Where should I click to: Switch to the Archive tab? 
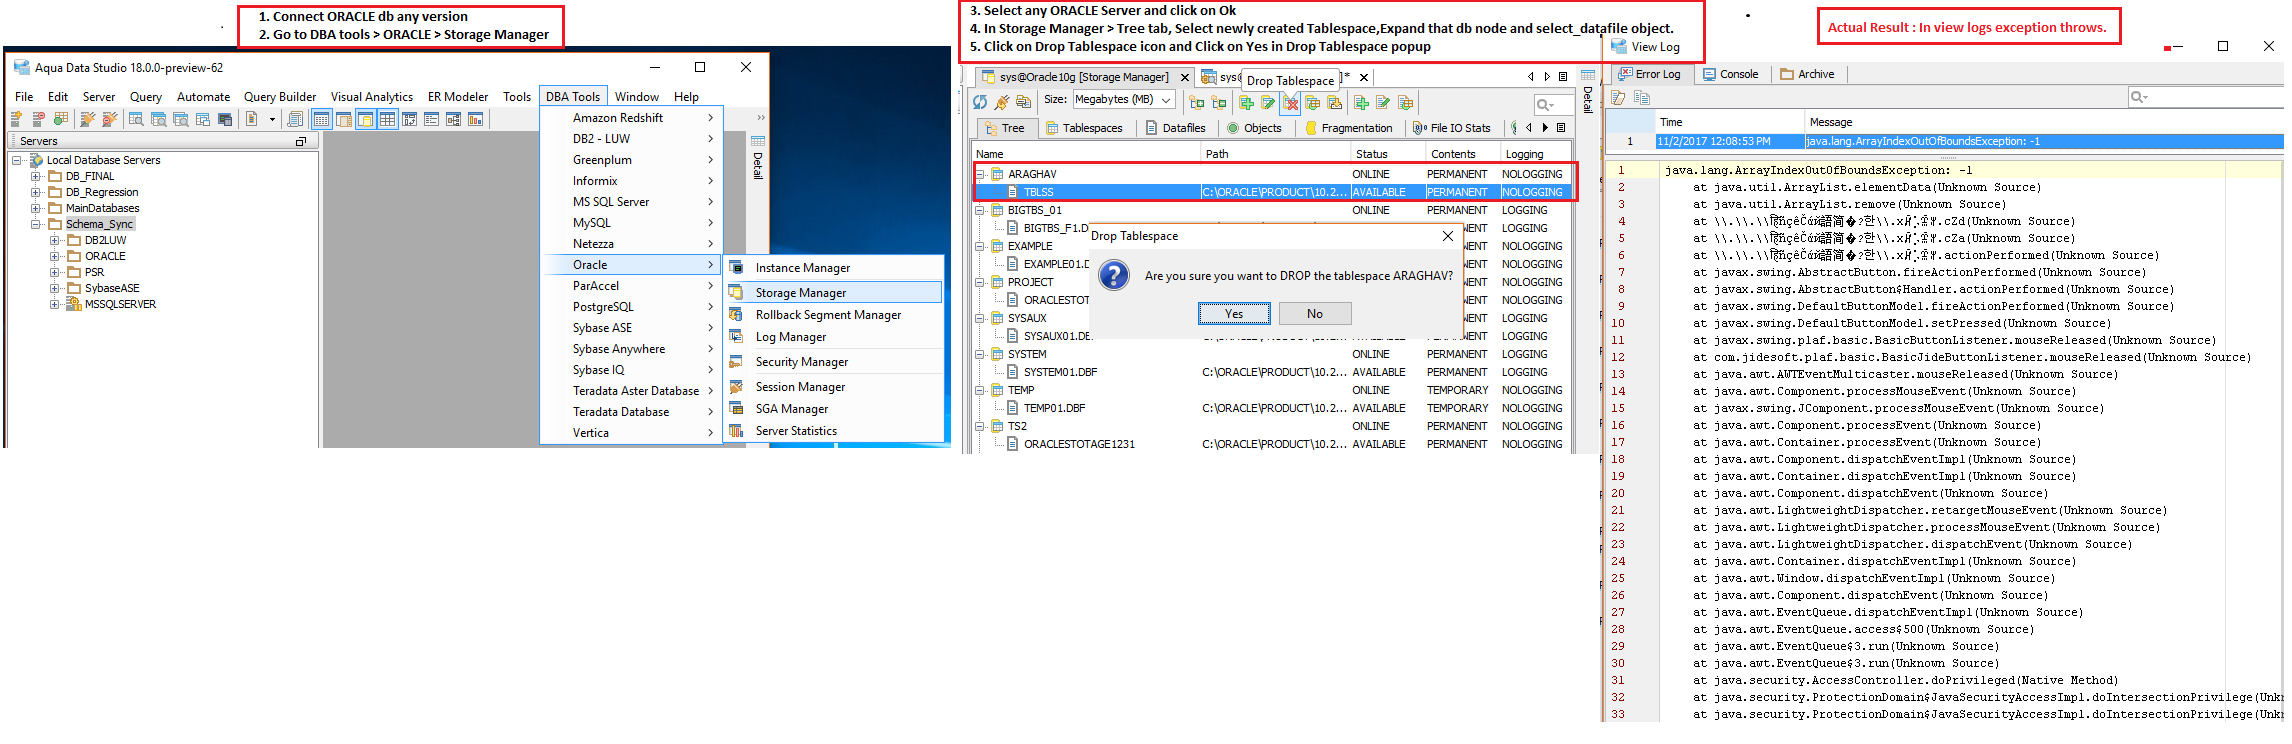click(1807, 74)
